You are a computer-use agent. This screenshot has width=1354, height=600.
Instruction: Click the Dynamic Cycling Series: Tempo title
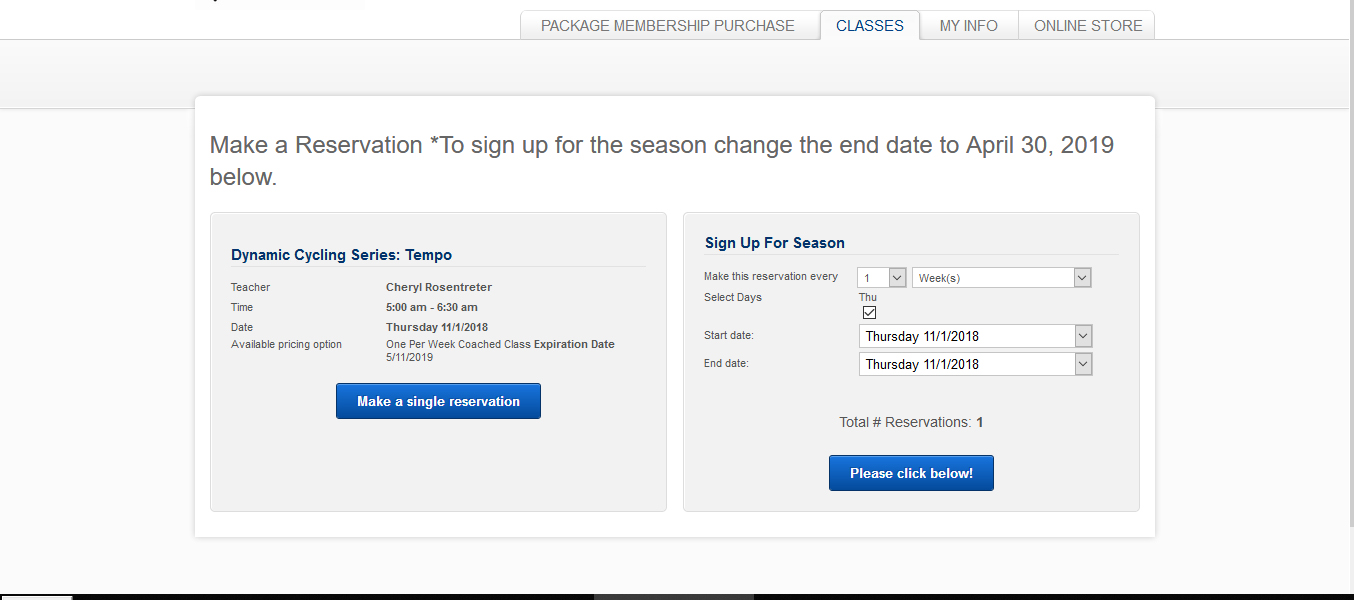tap(341, 255)
